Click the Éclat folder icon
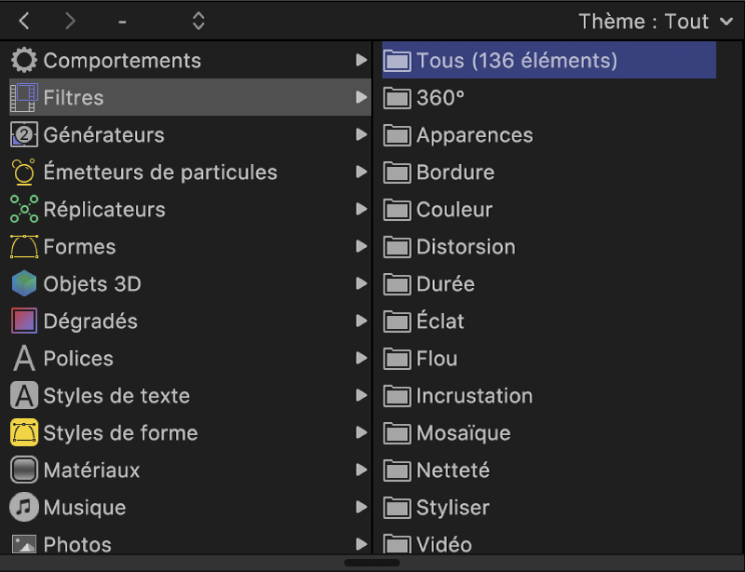 point(397,321)
